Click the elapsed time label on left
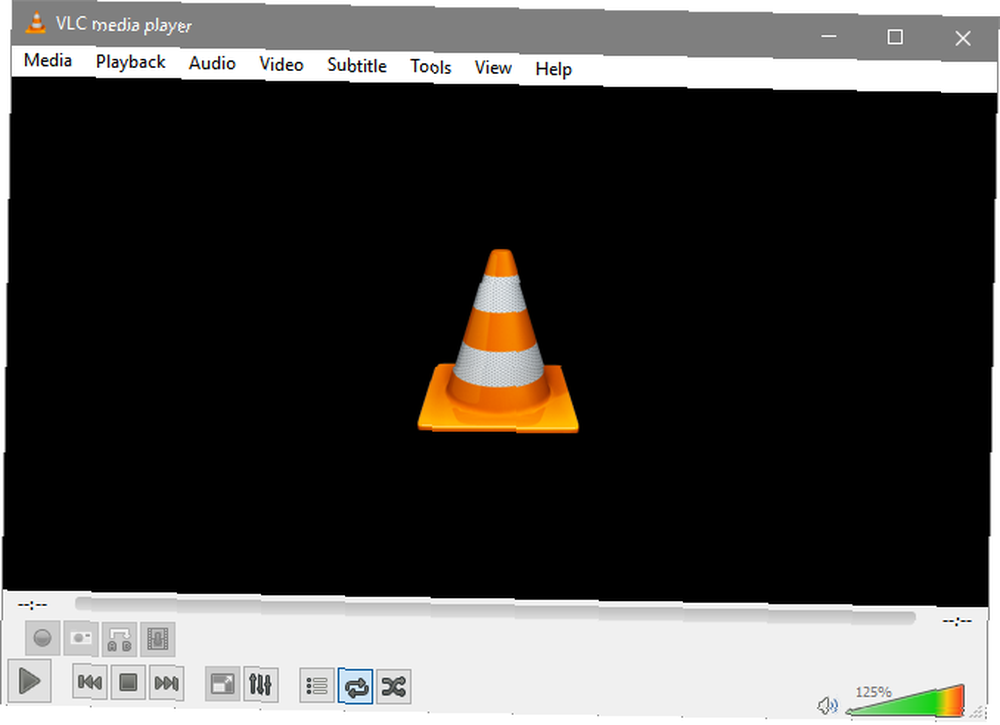The width and height of the screenshot is (1000, 725). pos(32,604)
